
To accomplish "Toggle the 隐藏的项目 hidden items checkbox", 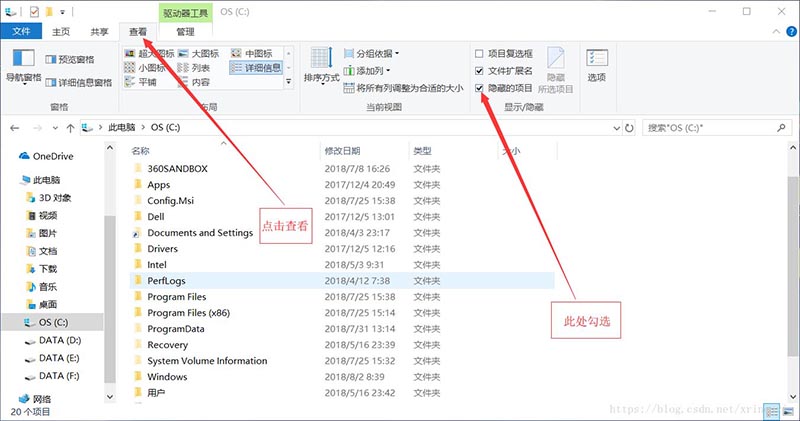I will click(x=480, y=88).
